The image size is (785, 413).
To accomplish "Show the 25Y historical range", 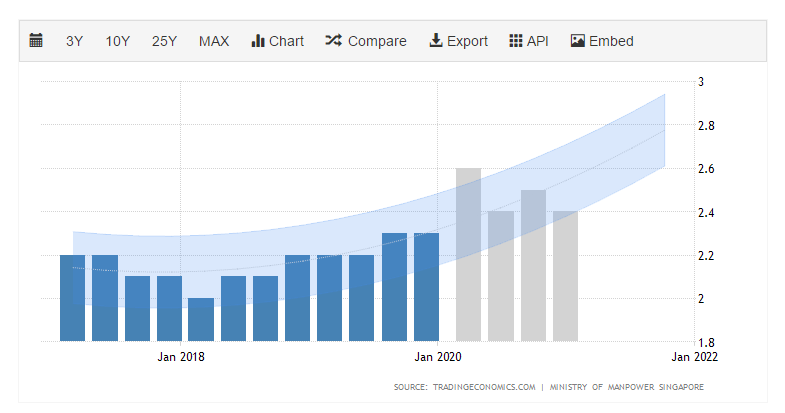I will pos(164,41).
